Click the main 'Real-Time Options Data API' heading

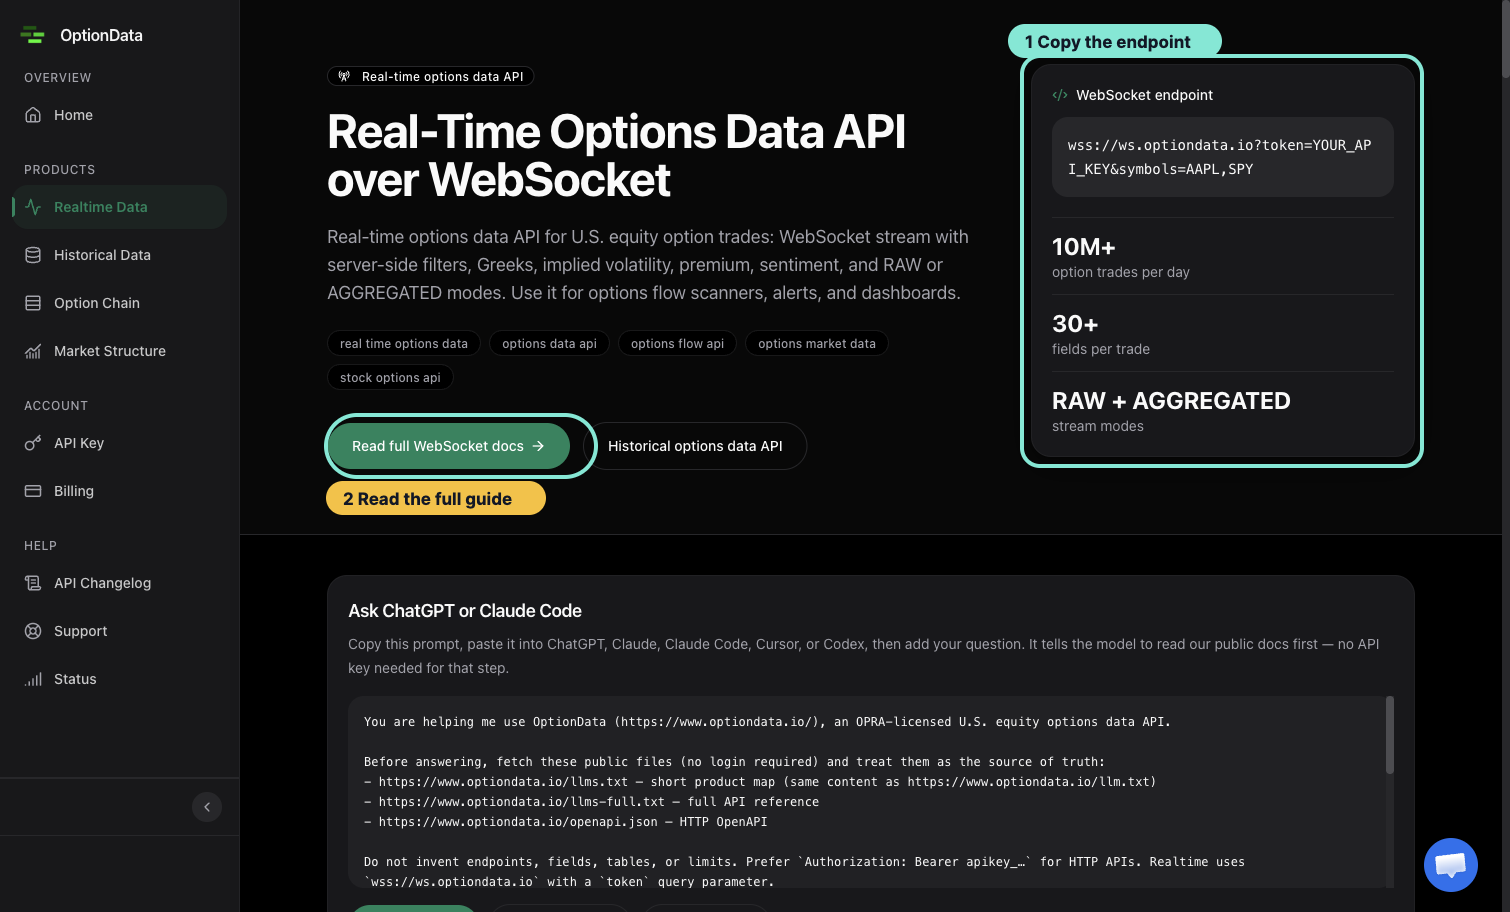tap(616, 156)
